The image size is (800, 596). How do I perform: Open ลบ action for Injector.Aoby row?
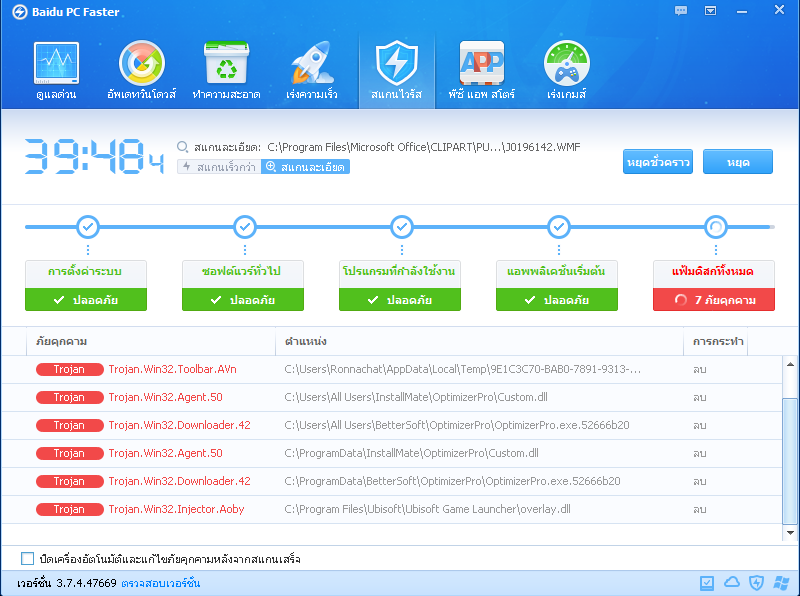pyautogui.click(x=699, y=509)
